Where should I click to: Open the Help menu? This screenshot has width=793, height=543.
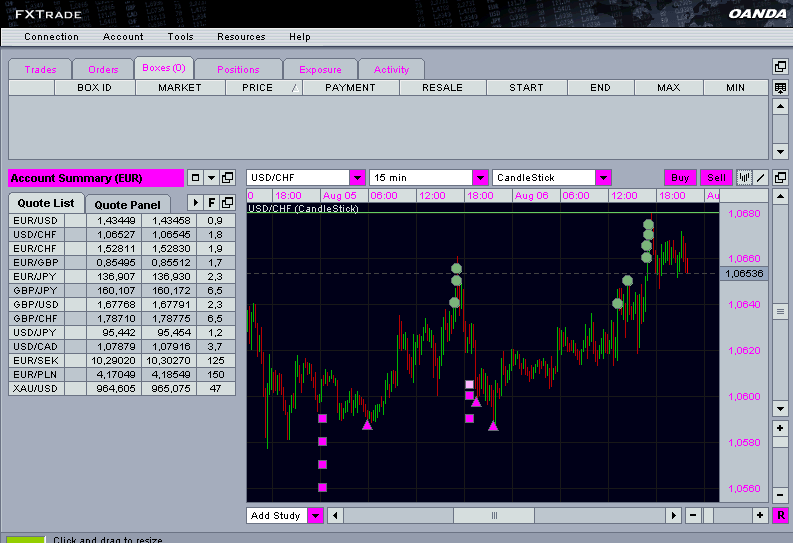pyautogui.click(x=300, y=37)
